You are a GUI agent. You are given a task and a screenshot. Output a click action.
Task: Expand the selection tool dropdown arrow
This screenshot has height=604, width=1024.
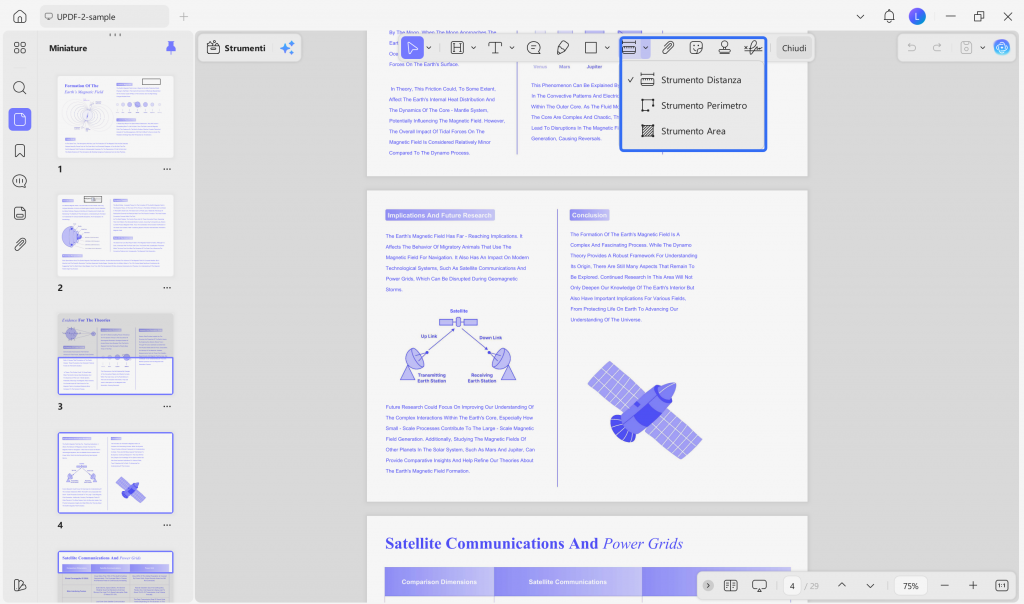tap(429, 48)
